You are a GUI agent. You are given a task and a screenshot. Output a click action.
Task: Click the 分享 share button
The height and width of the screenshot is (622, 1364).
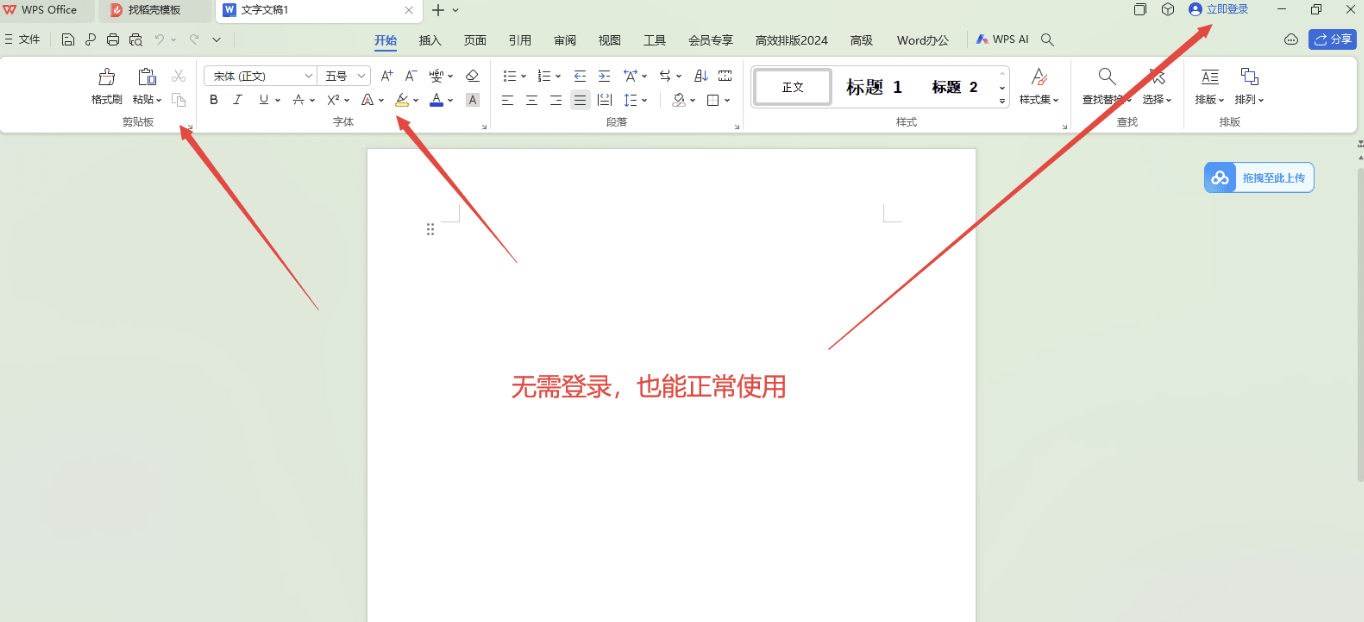pyautogui.click(x=1332, y=40)
